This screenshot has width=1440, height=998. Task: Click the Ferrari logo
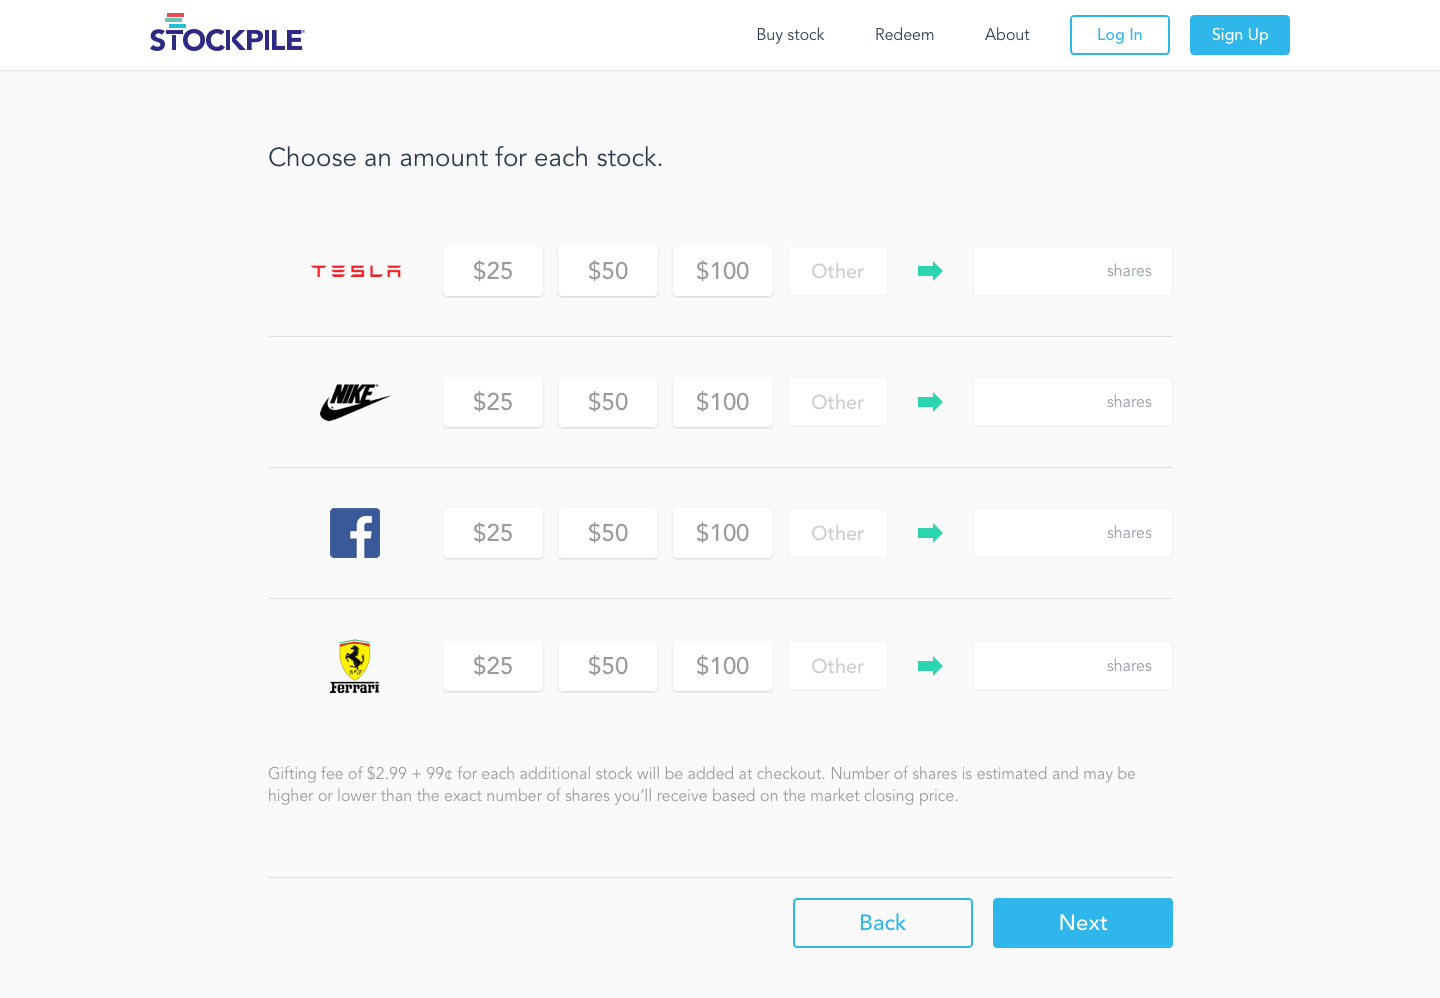click(355, 666)
